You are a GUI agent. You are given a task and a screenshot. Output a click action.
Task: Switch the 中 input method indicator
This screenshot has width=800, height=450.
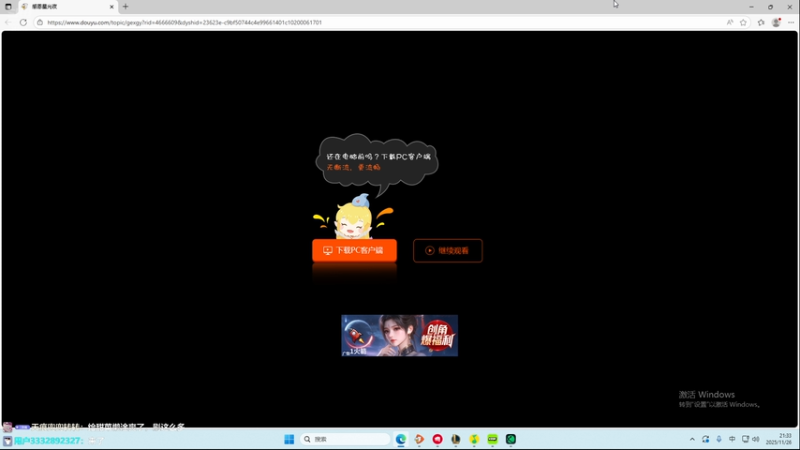click(732, 439)
